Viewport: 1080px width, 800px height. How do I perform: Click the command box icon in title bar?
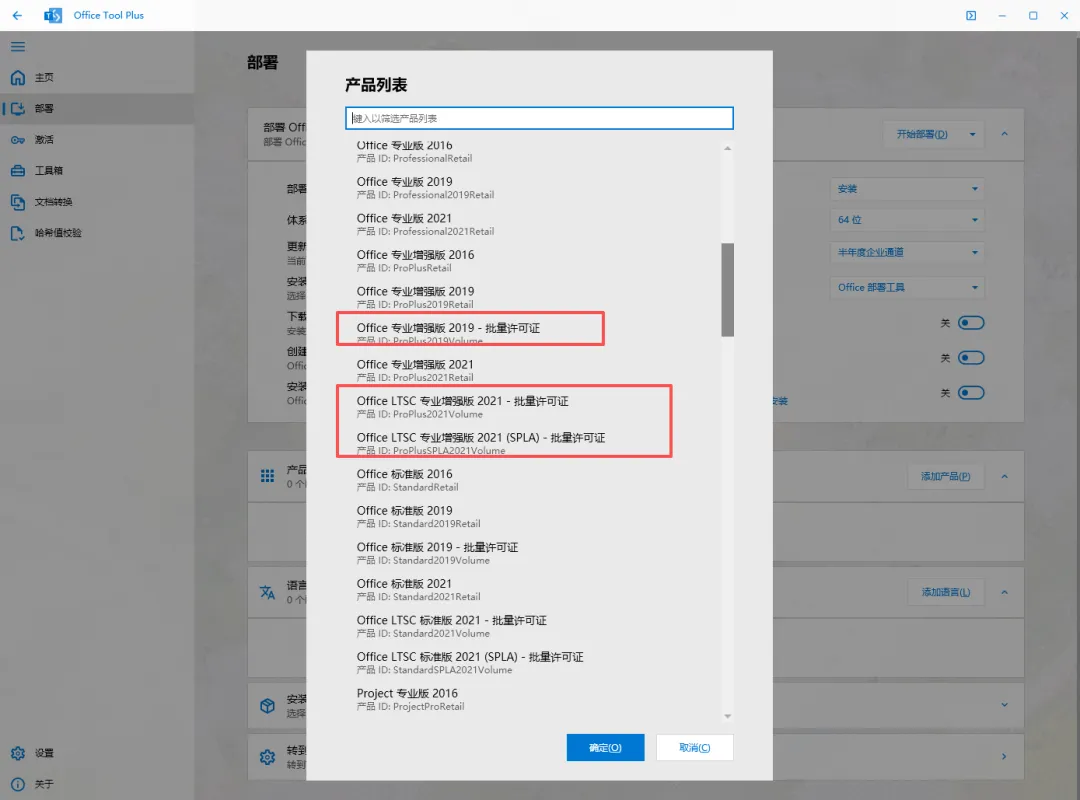971,15
